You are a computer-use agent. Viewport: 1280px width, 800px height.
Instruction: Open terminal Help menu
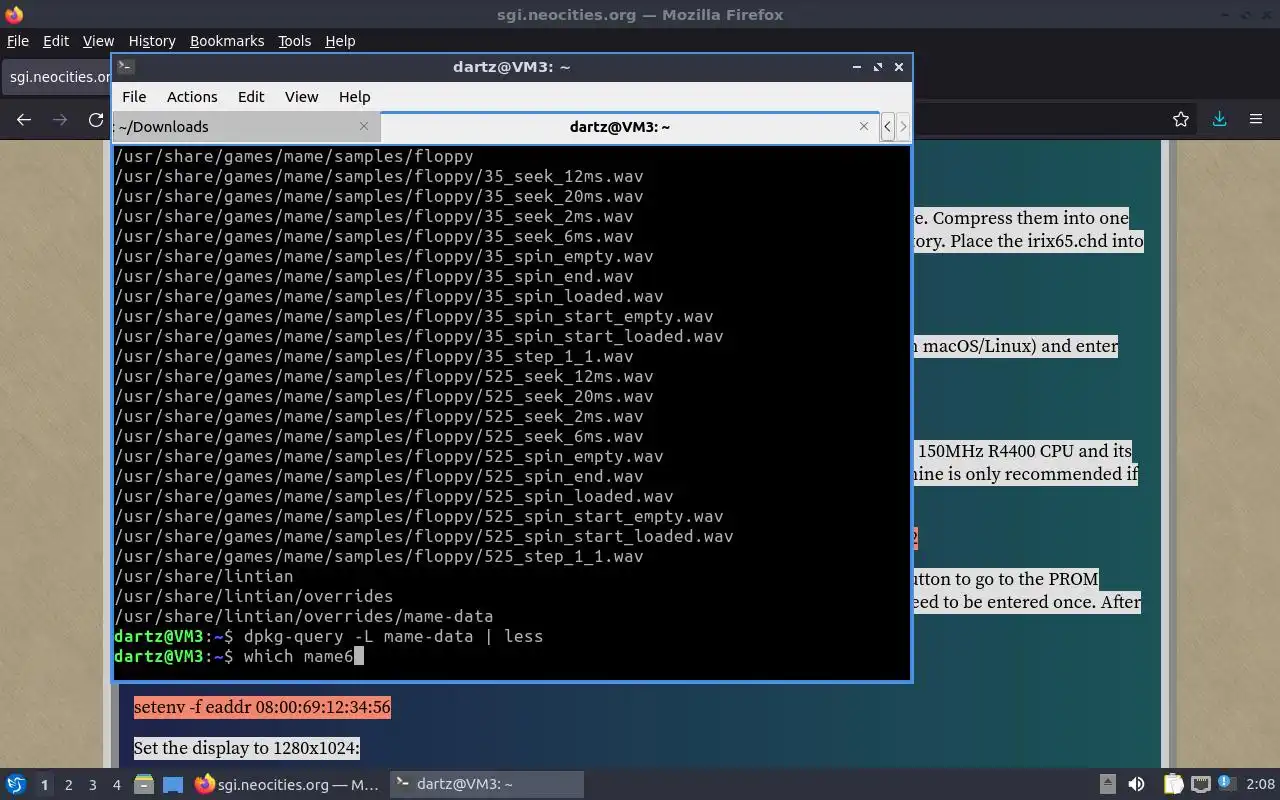pos(354,97)
